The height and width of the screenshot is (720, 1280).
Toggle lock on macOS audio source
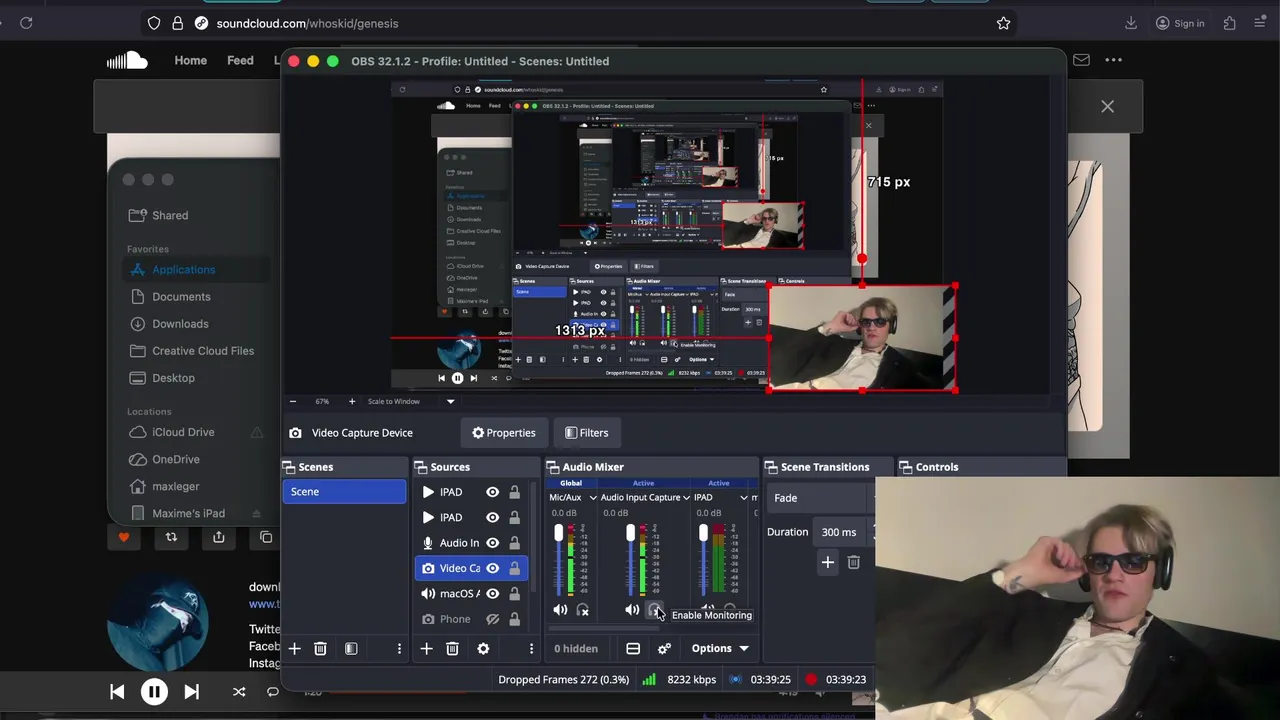click(x=514, y=594)
